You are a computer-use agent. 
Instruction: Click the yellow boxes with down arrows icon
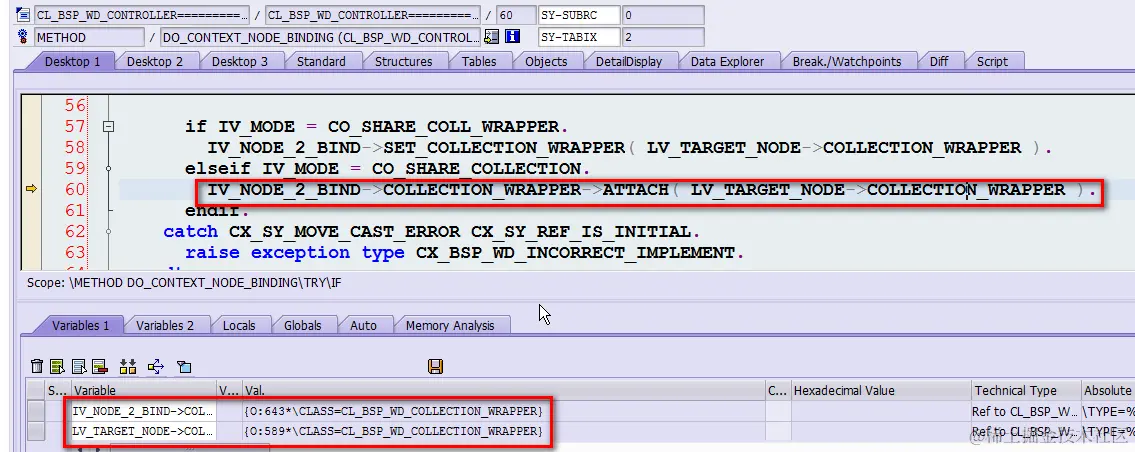point(128,367)
